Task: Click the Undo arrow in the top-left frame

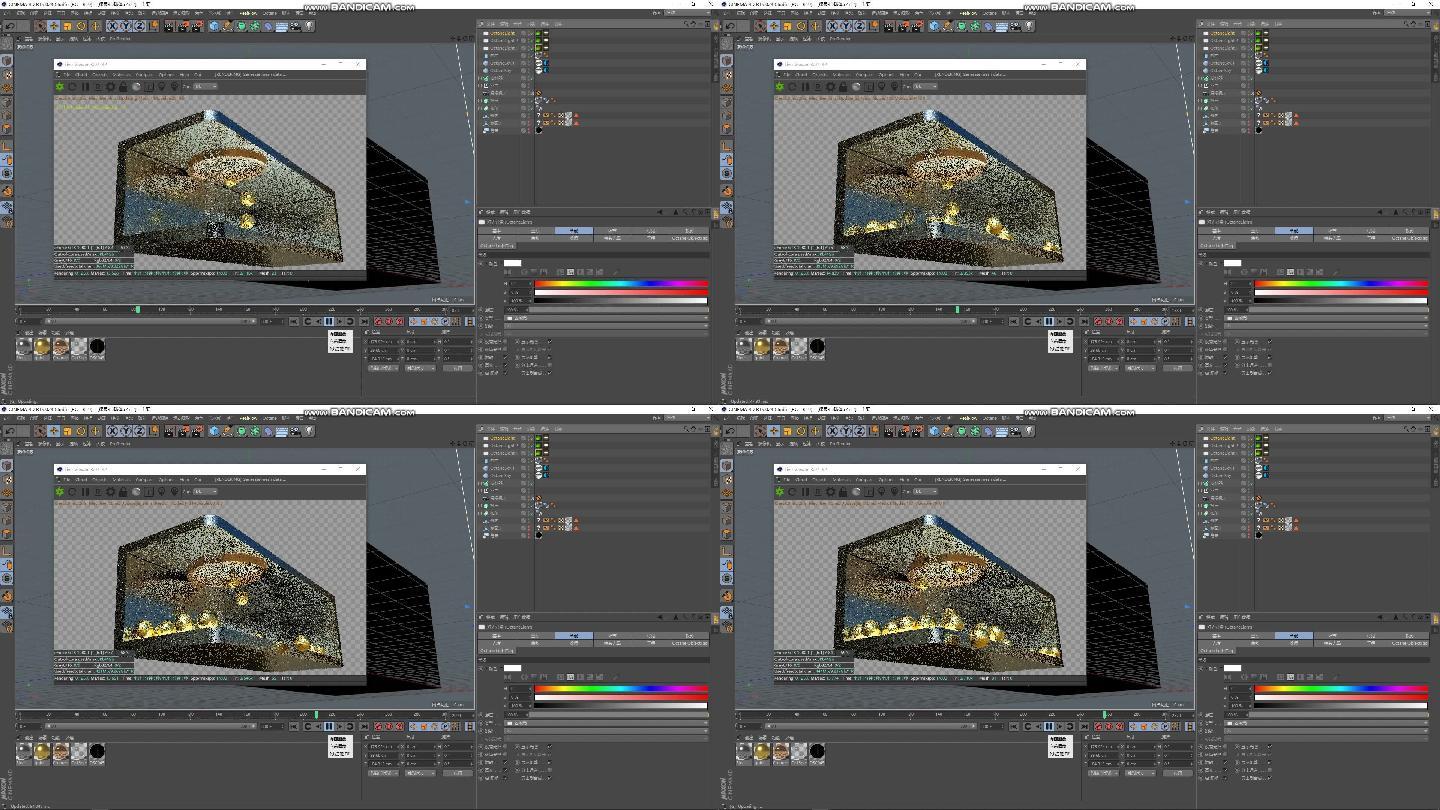Action: 10,26
